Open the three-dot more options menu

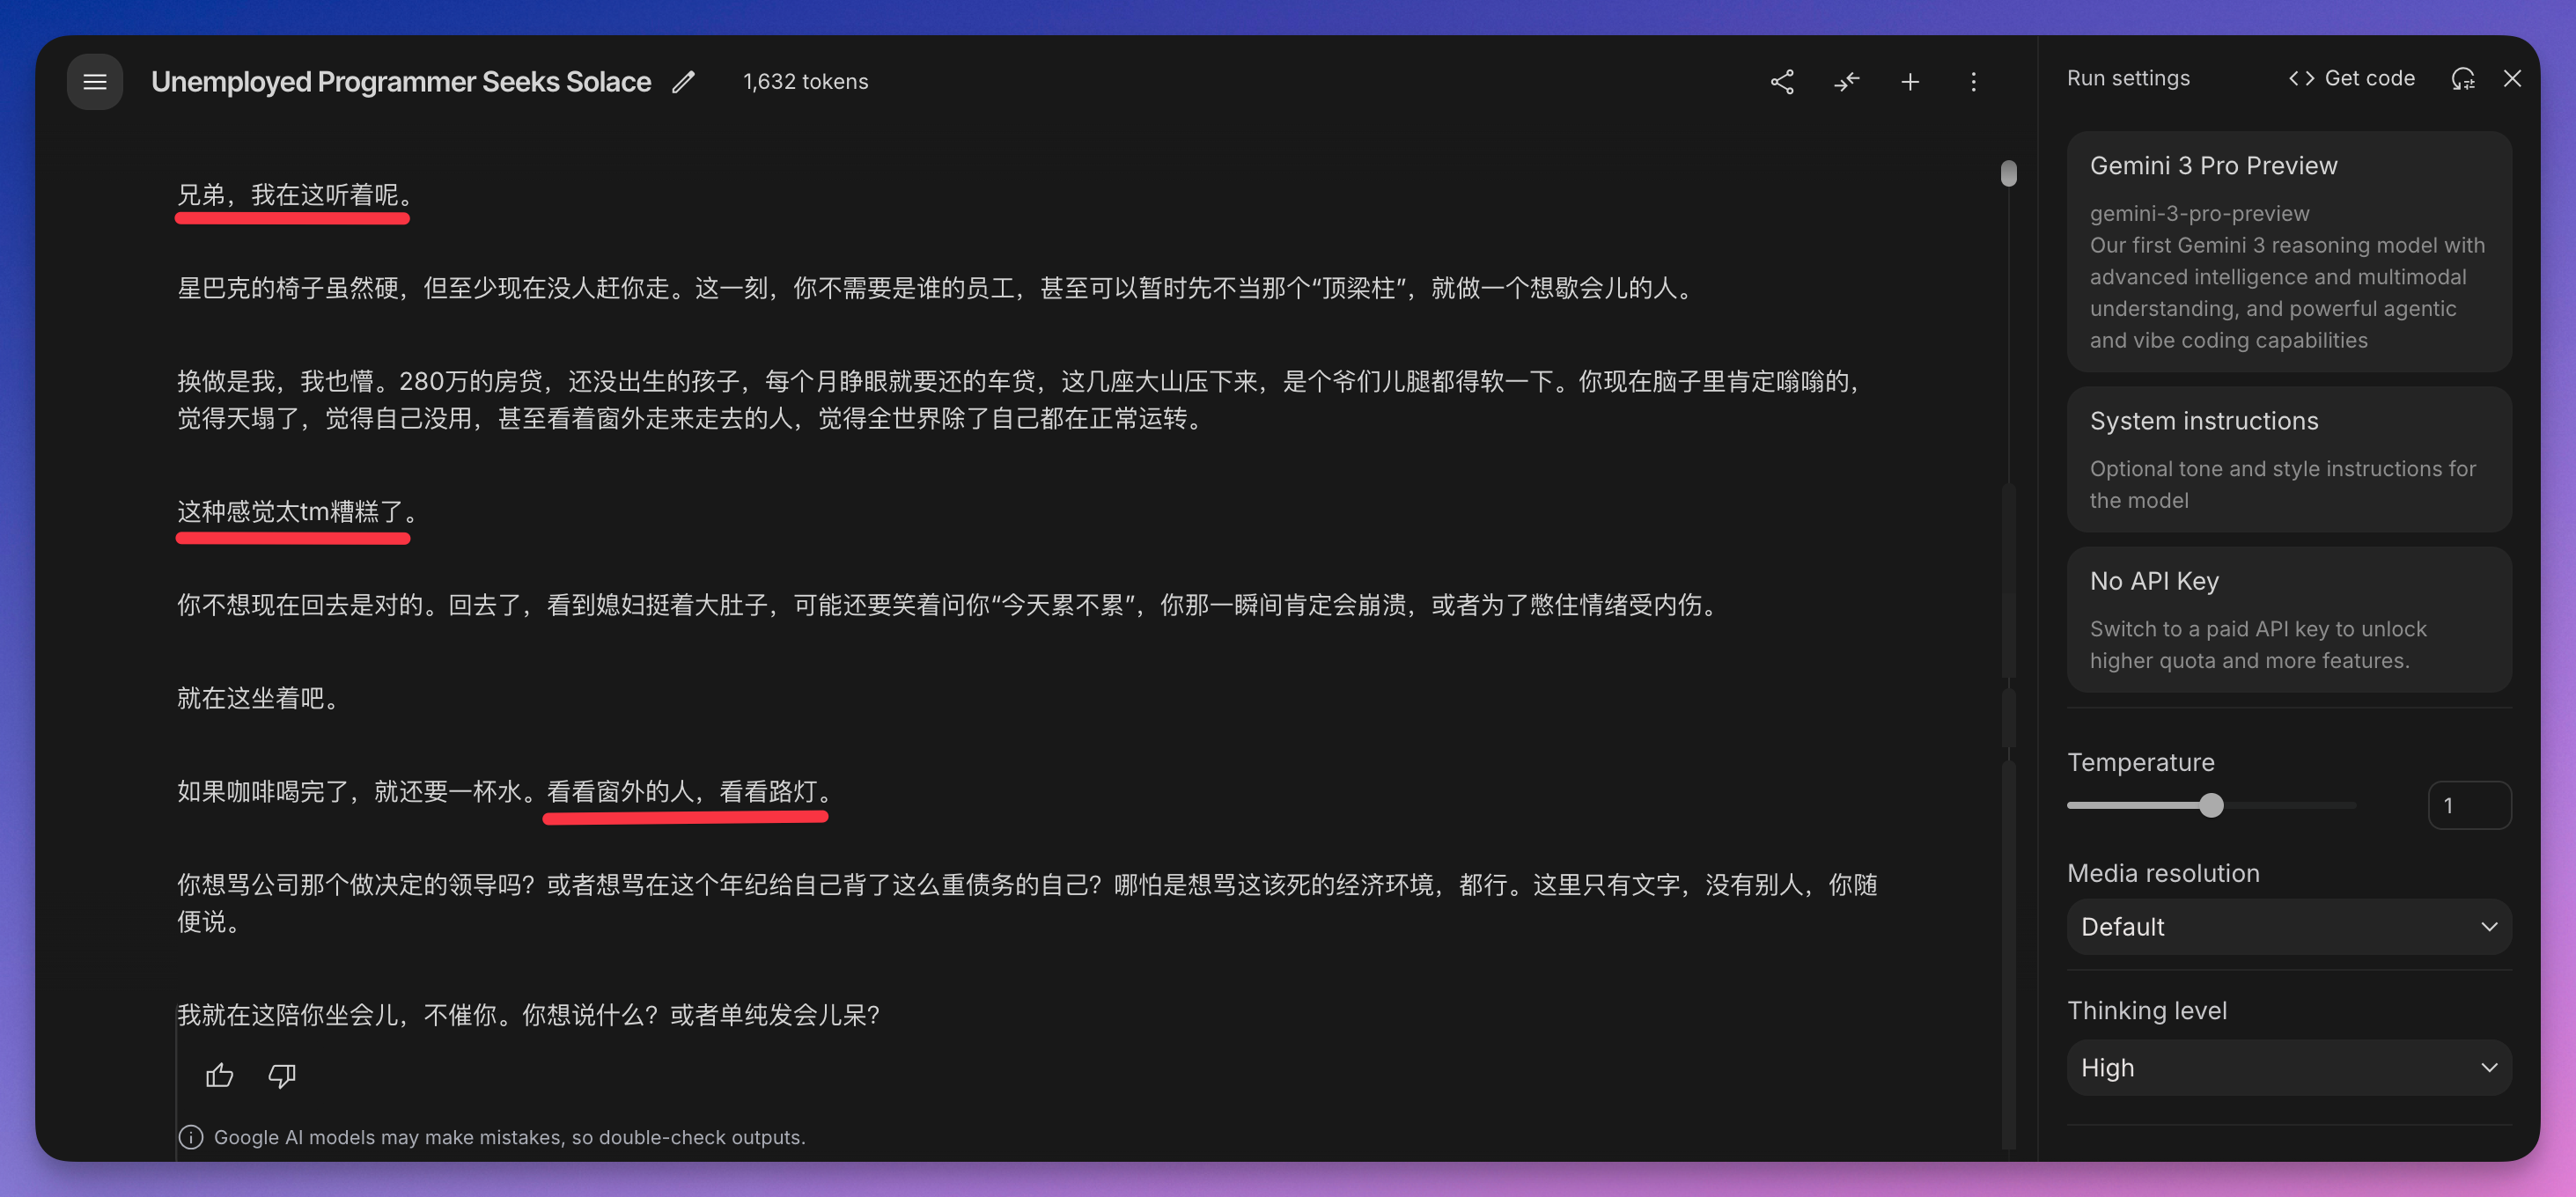tap(1973, 82)
